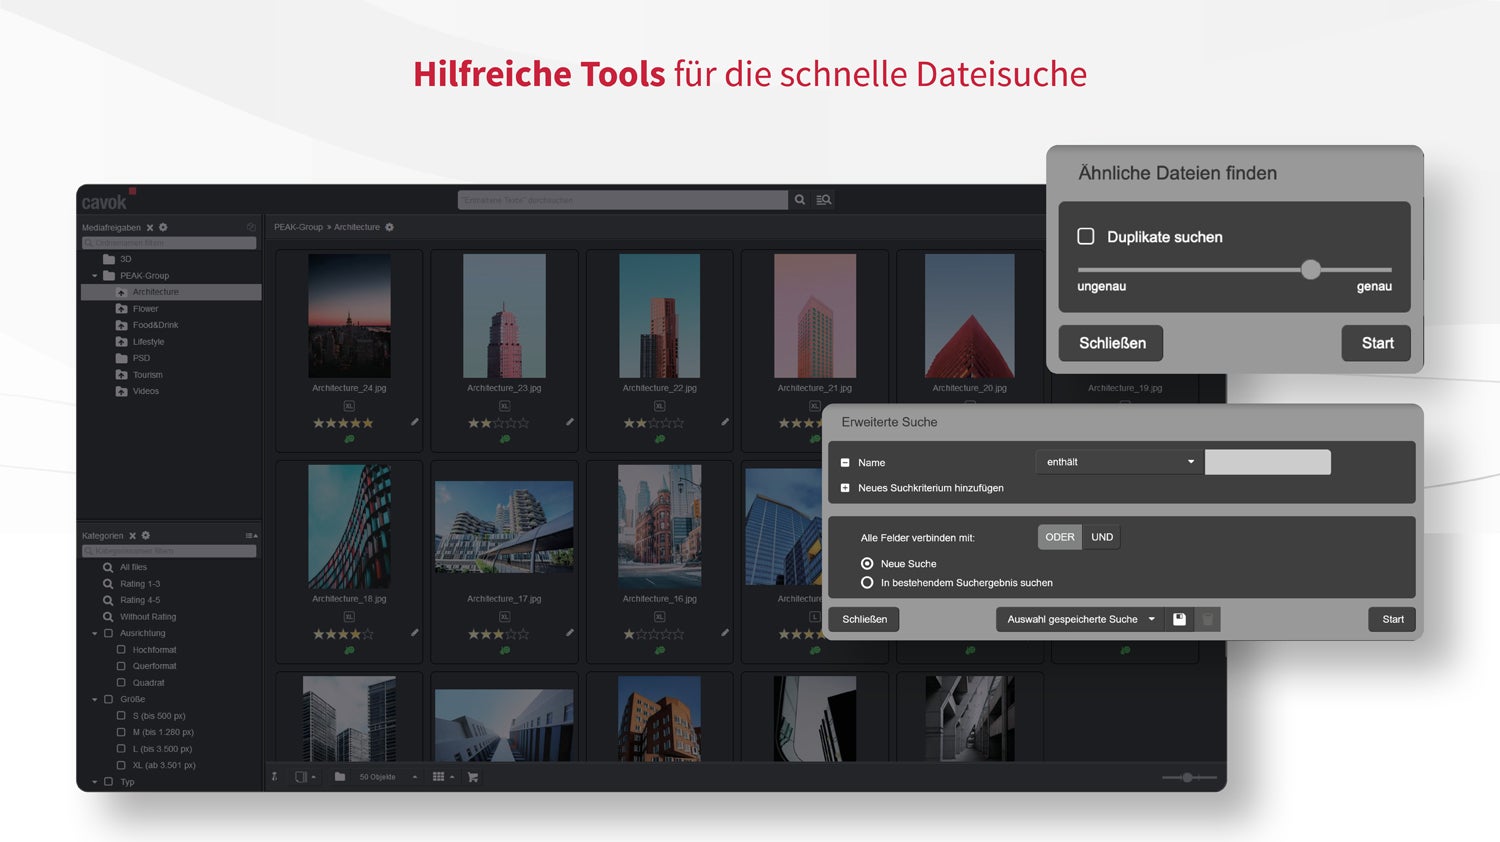Collapse the PEAK-Group folder tree
Image resolution: width=1500 pixels, height=842 pixels.
93,276
